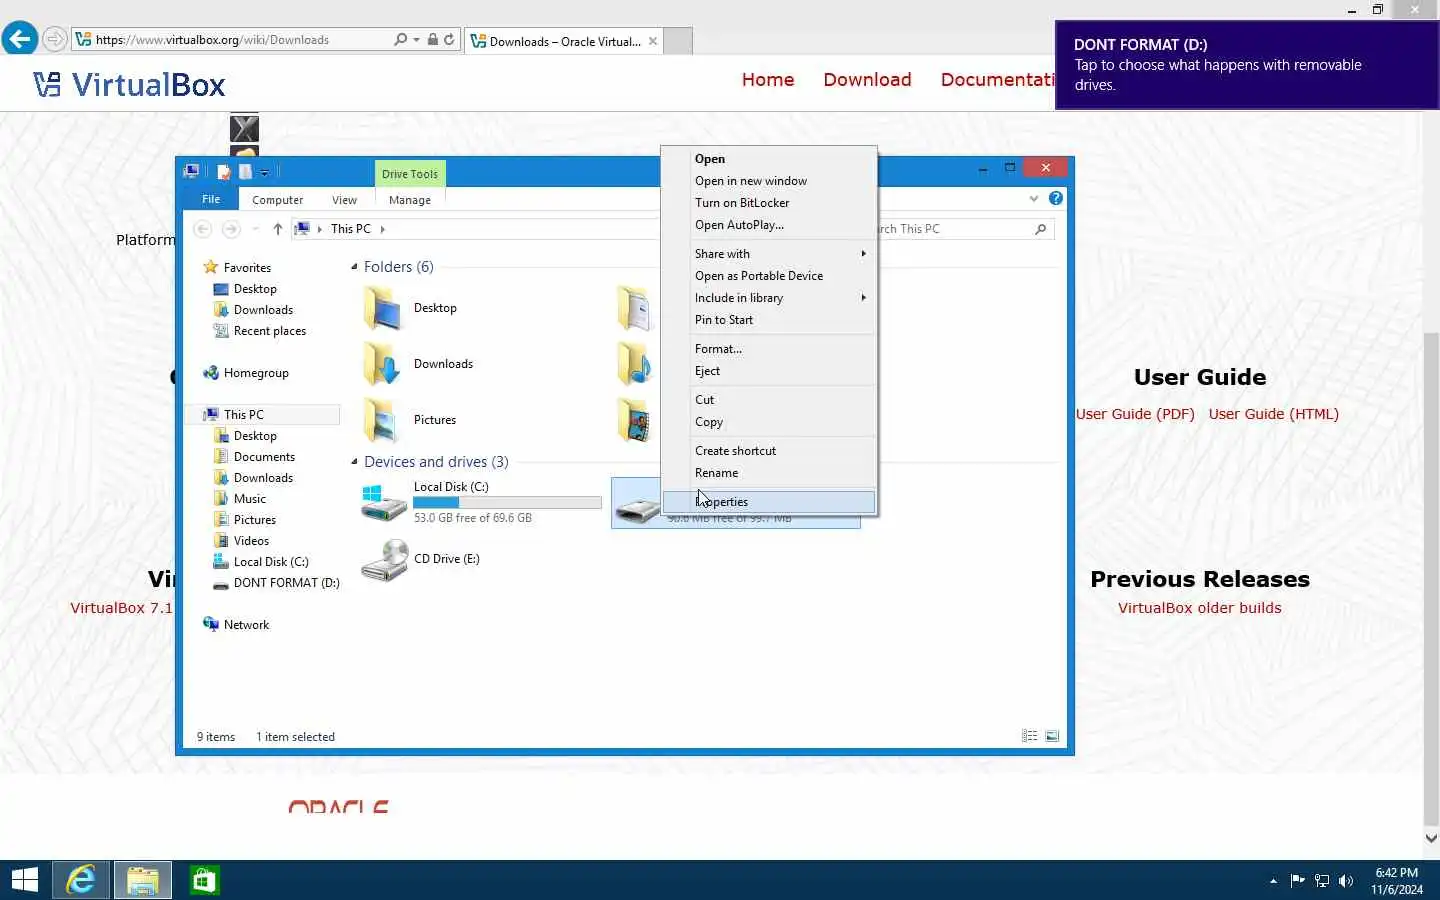Select Open AutoPlay... entry
The width and height of the screenshot is (1440, 900).
point(769,225)
